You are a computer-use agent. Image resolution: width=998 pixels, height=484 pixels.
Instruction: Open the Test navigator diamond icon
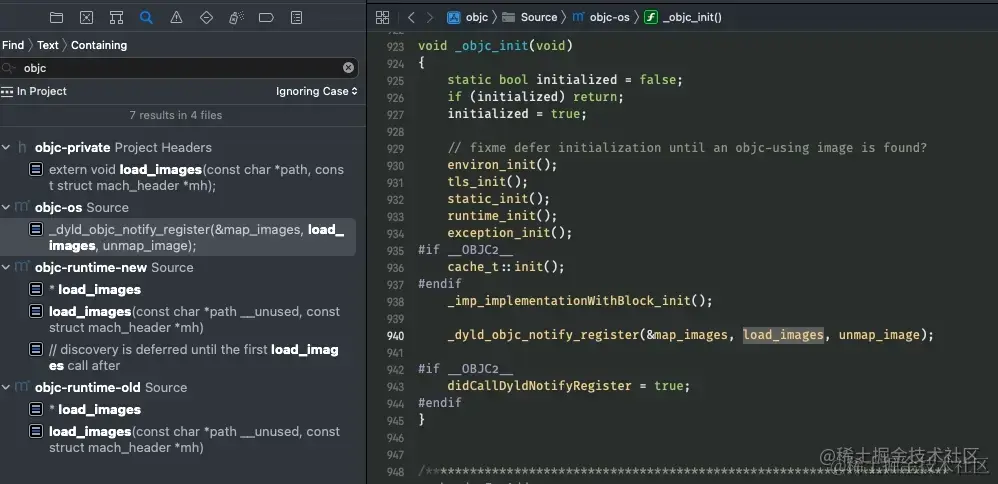206,18
